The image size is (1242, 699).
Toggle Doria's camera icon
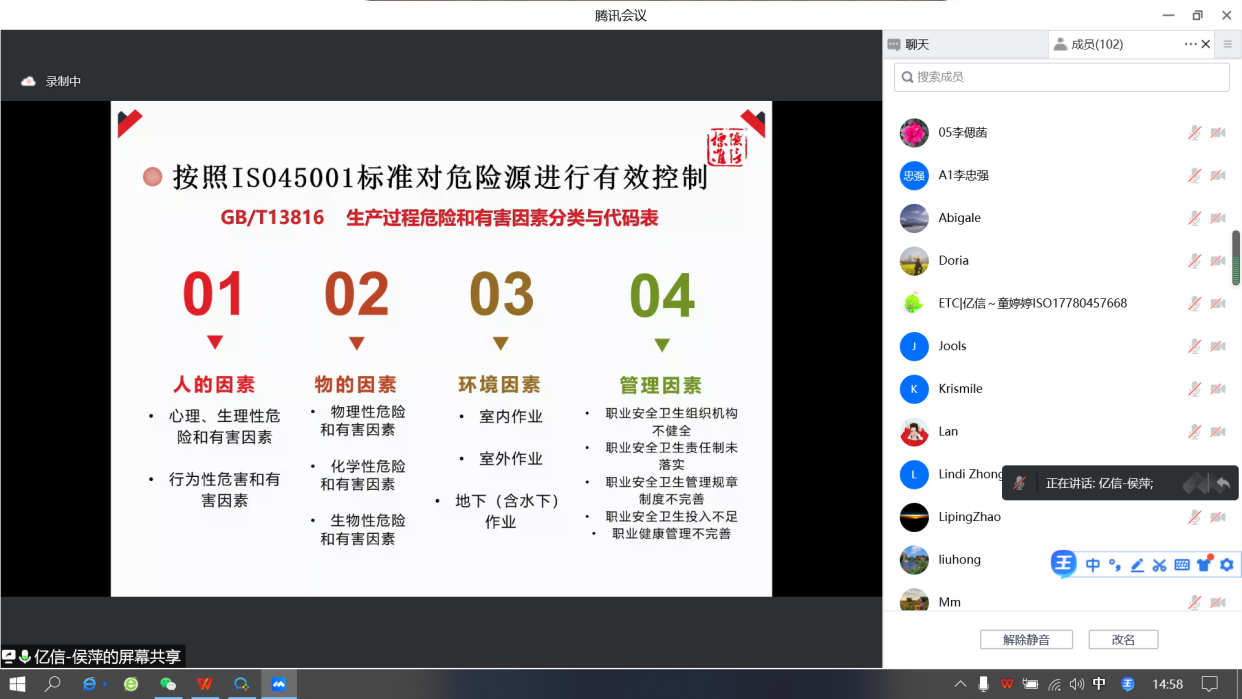pos(1216,260)
